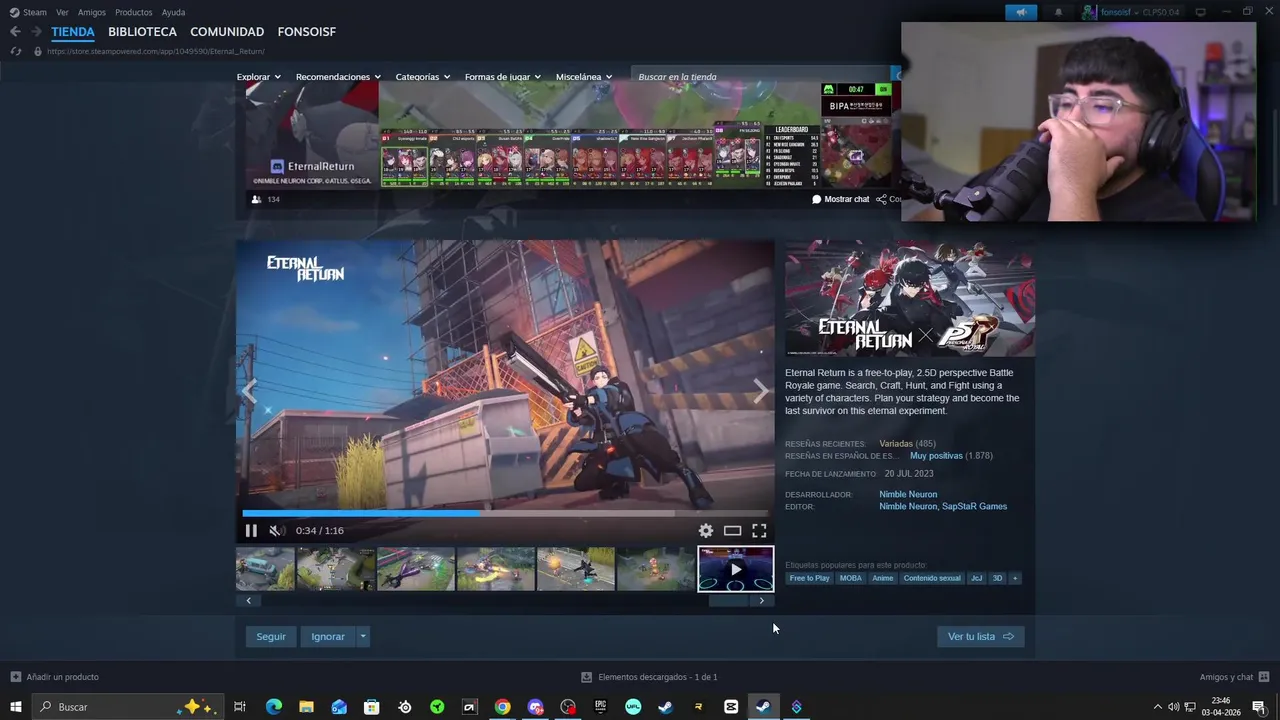Open Steam notifications bell
Viewport: 1280px width, 720px height.
(1058, 12)
